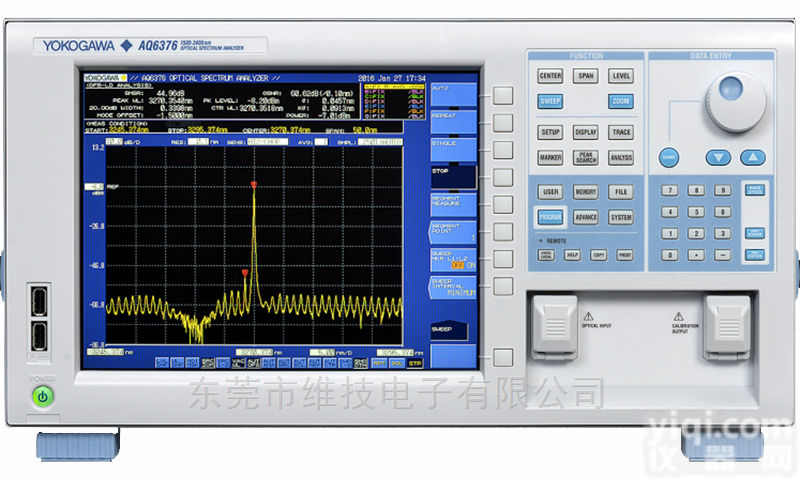Open the SEGMENT POINT softkey setting
This screenshot has height=480, width=800.
pos(453,231)
